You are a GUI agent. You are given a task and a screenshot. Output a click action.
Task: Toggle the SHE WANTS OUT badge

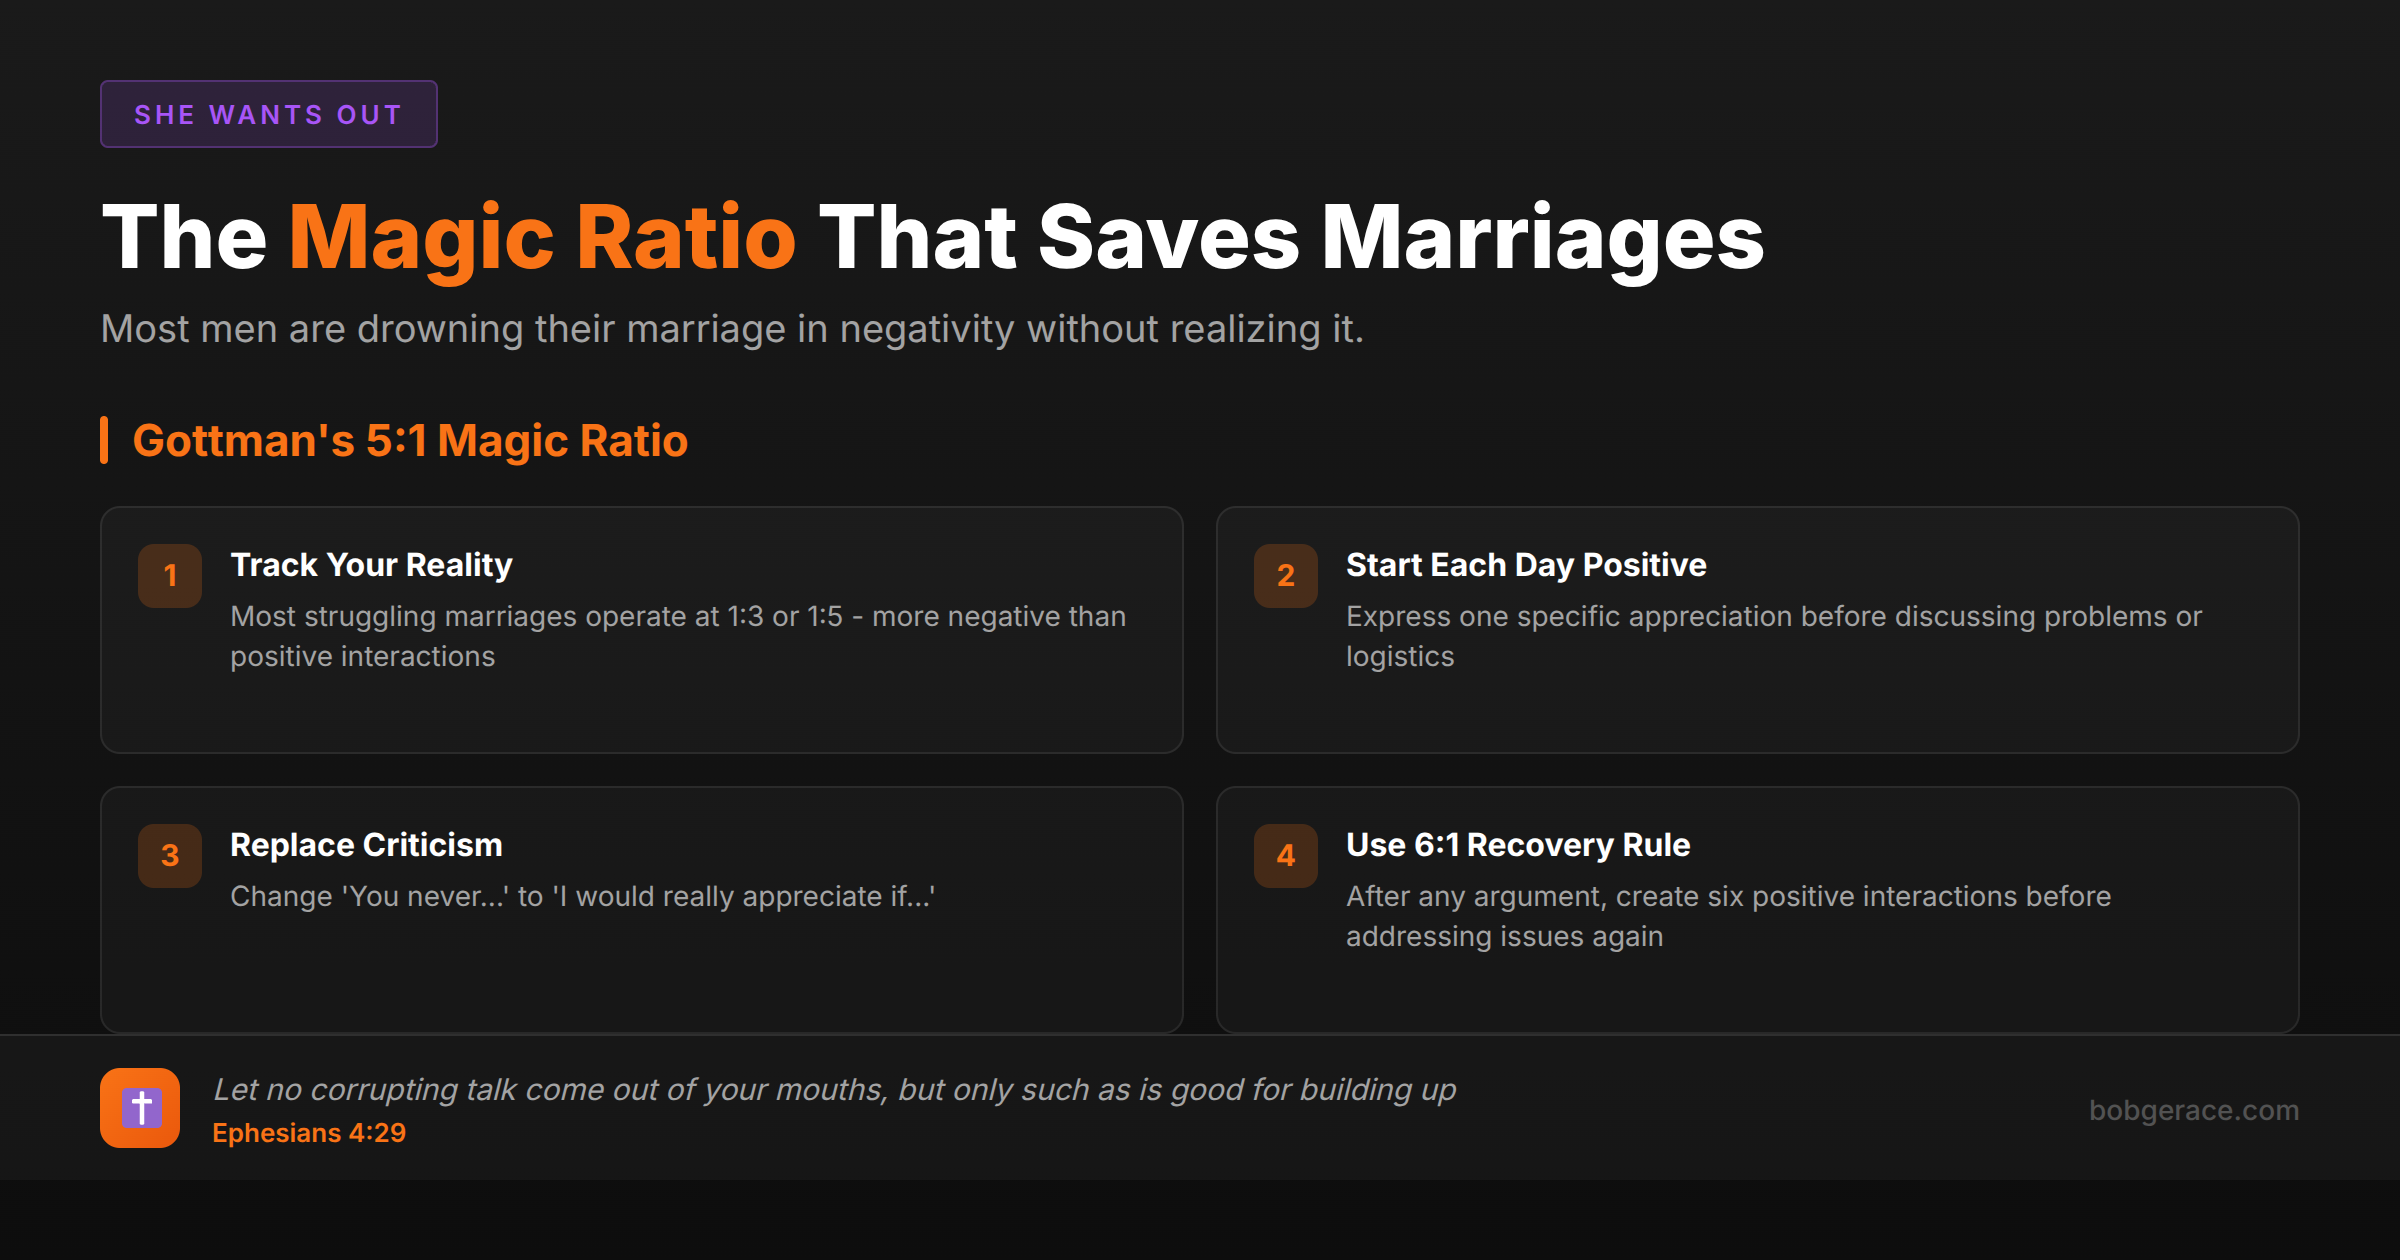(268, 114)
